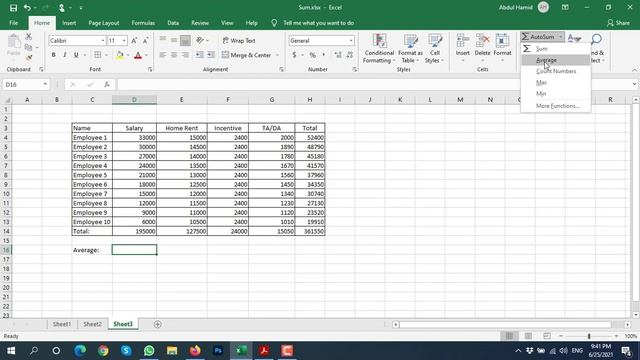640x360 pixels.
Task: Toggle Align Left
Action: click(162, 55)
